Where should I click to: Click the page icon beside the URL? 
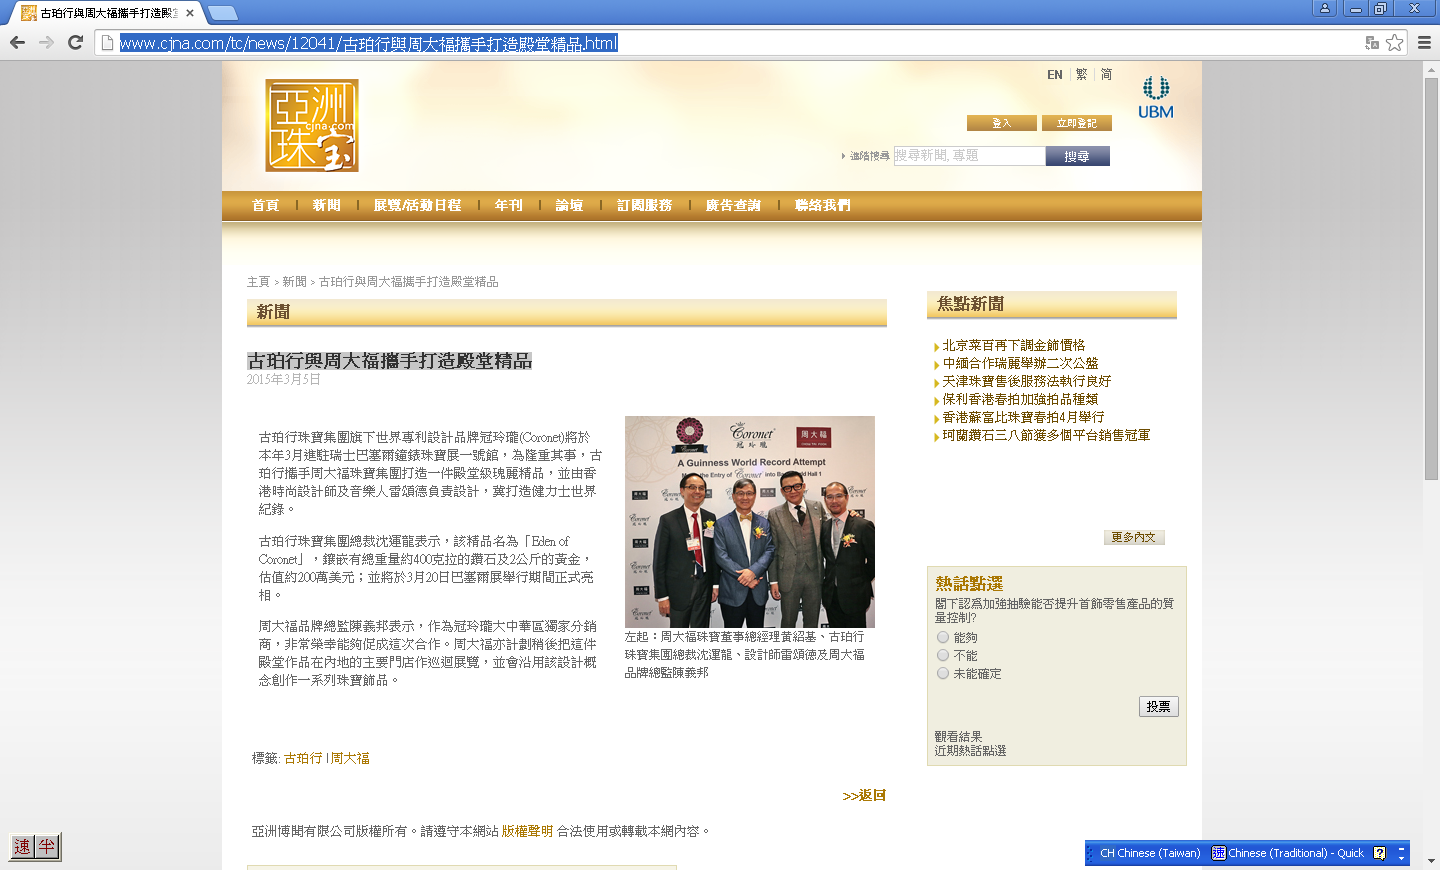[x=108, y=43]
